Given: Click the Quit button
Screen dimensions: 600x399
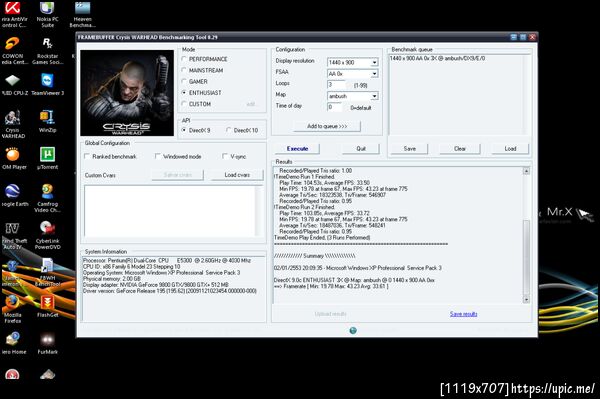Looking at the screenshot, I should (361, 148).
